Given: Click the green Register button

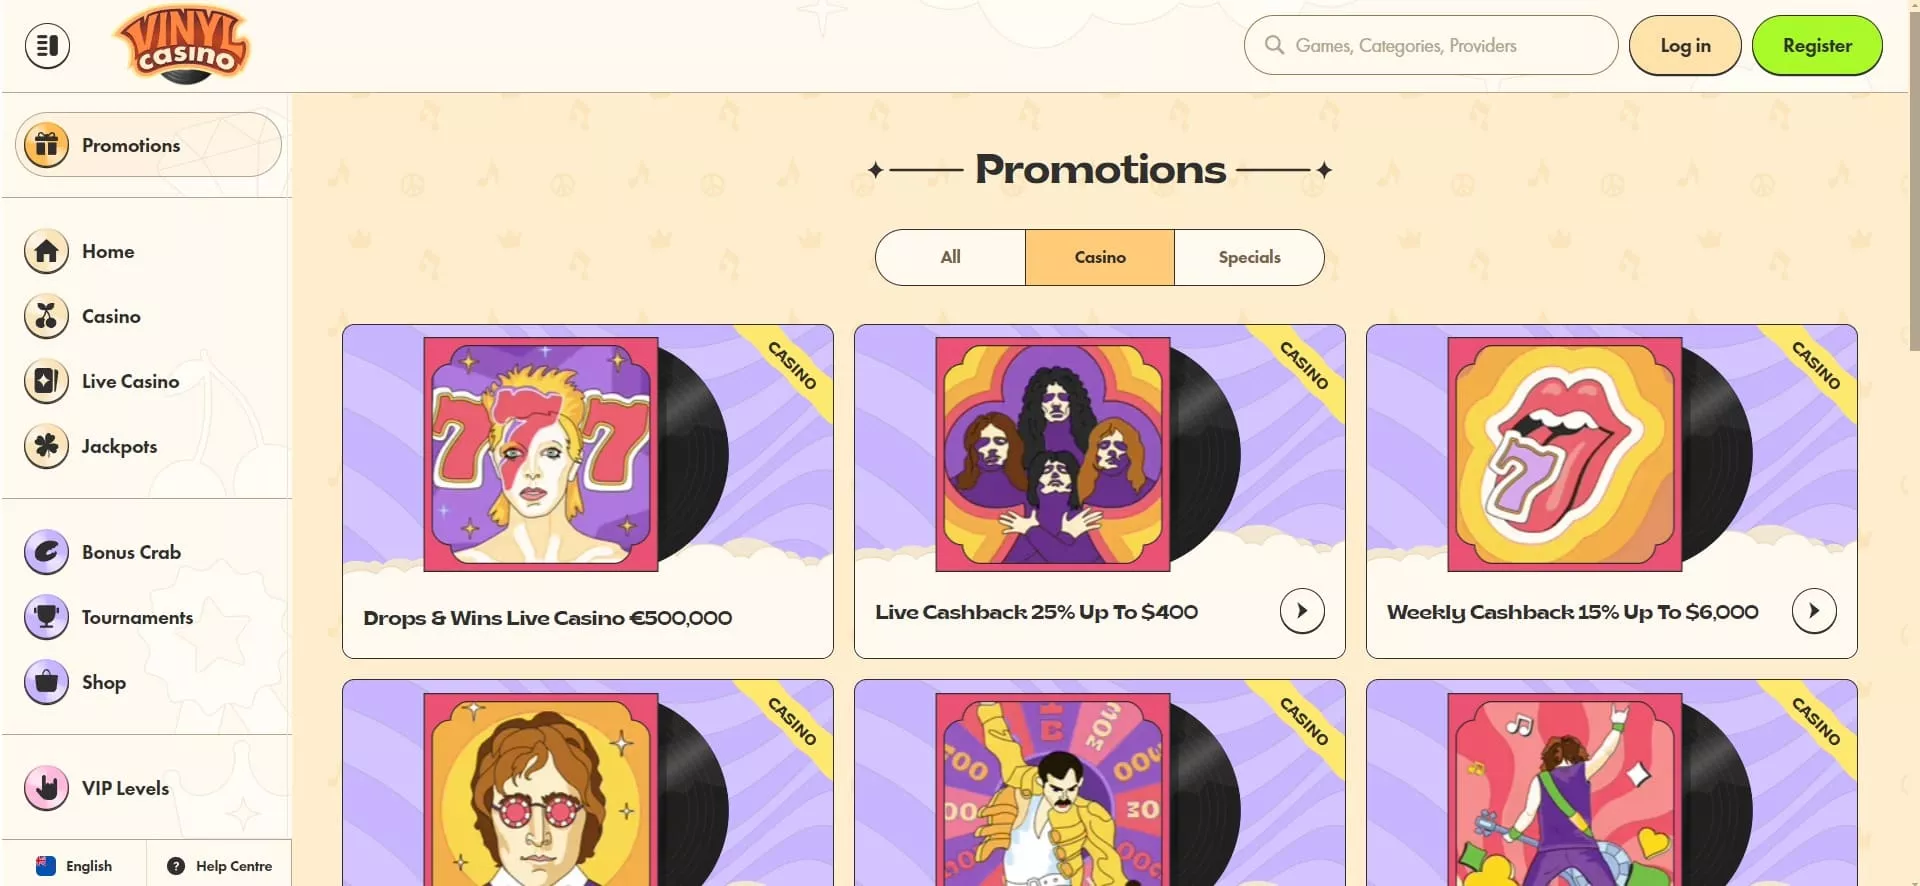Looking at the screenshot, I should tap(1817, 46).
